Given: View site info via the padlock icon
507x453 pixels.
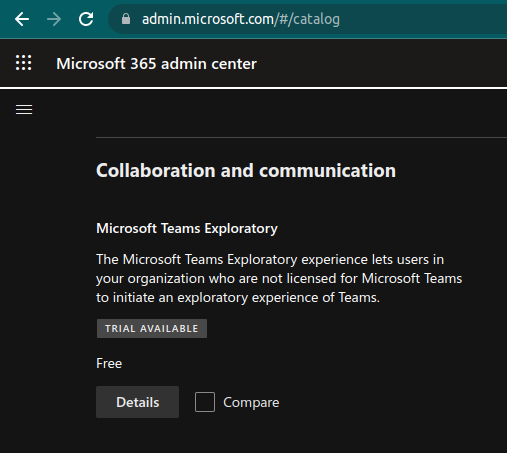Looking at the screenshot, I should 126,19.
